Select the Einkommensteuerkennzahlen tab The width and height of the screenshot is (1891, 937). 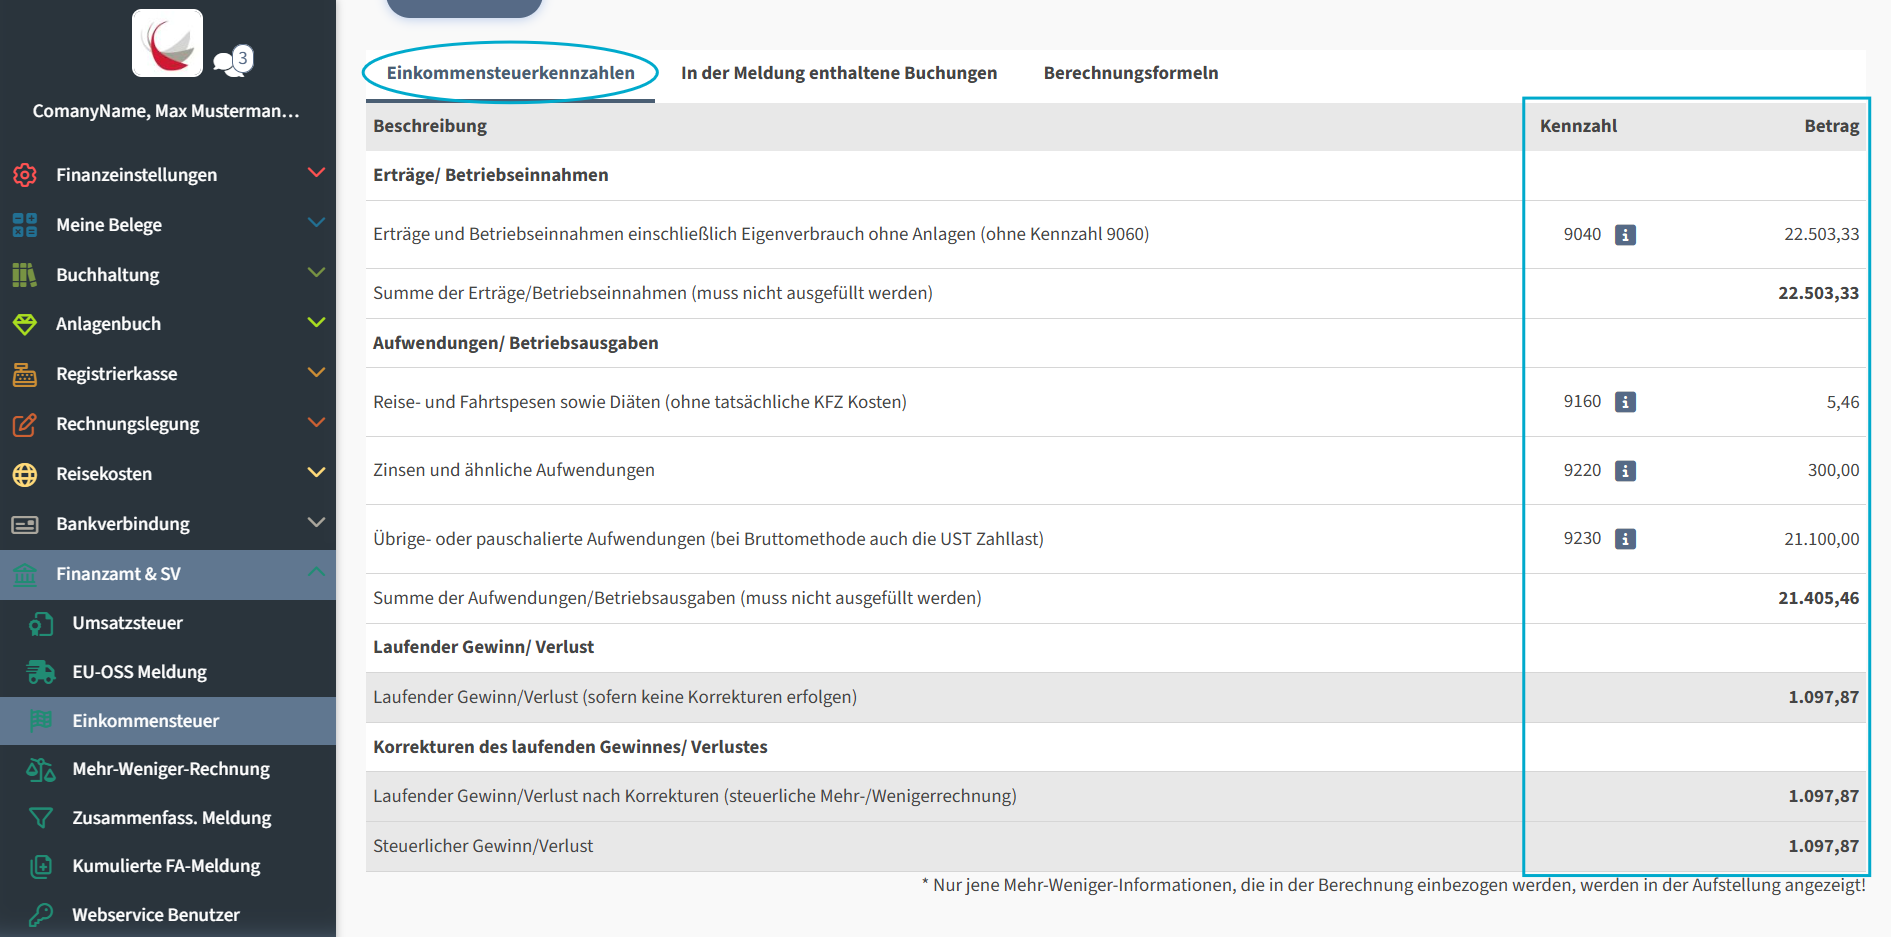coord(511,72)
